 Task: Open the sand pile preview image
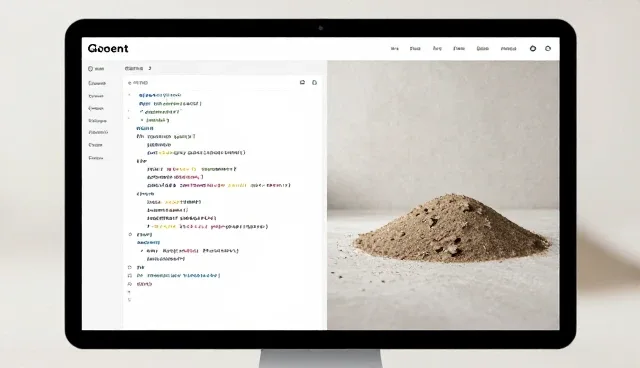tap(443, 195)
